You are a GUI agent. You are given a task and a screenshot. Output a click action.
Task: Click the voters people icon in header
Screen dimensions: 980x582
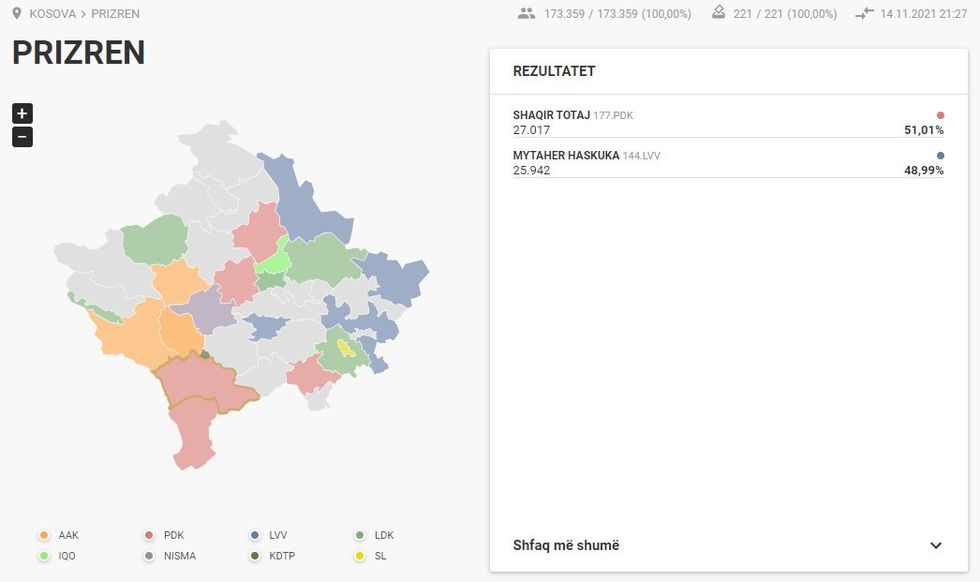[526, 14]
